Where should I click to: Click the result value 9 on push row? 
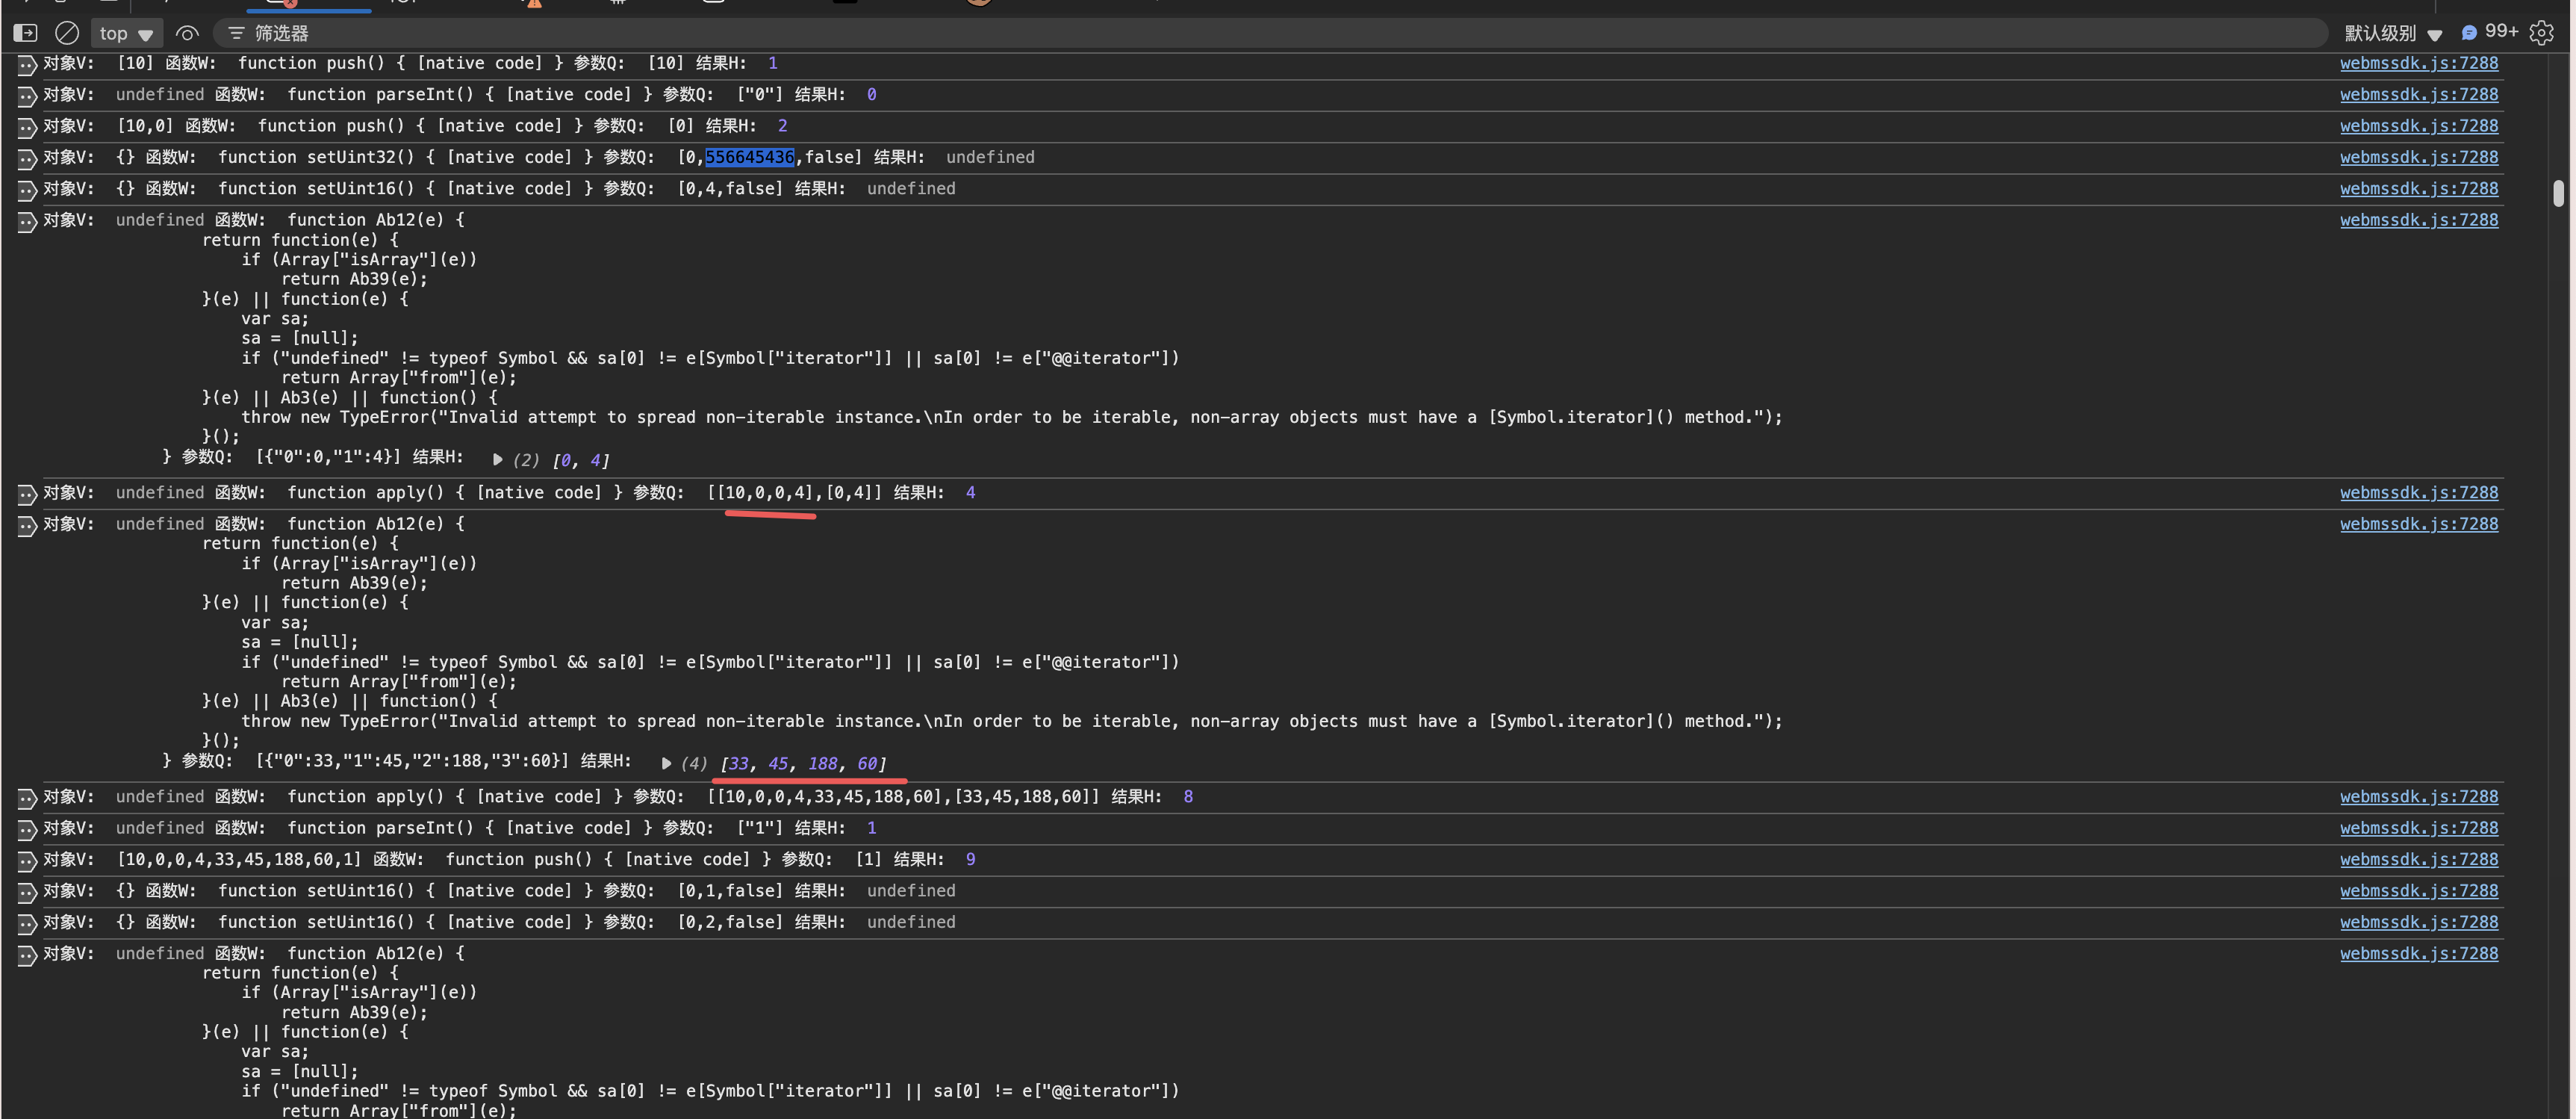pos(970,859)
